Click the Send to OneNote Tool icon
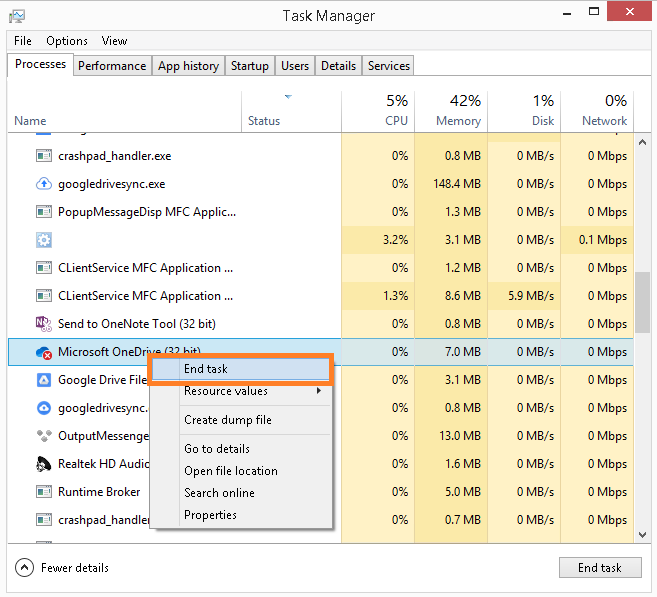This screenshot has height=597, width=657. click(44, 324)
